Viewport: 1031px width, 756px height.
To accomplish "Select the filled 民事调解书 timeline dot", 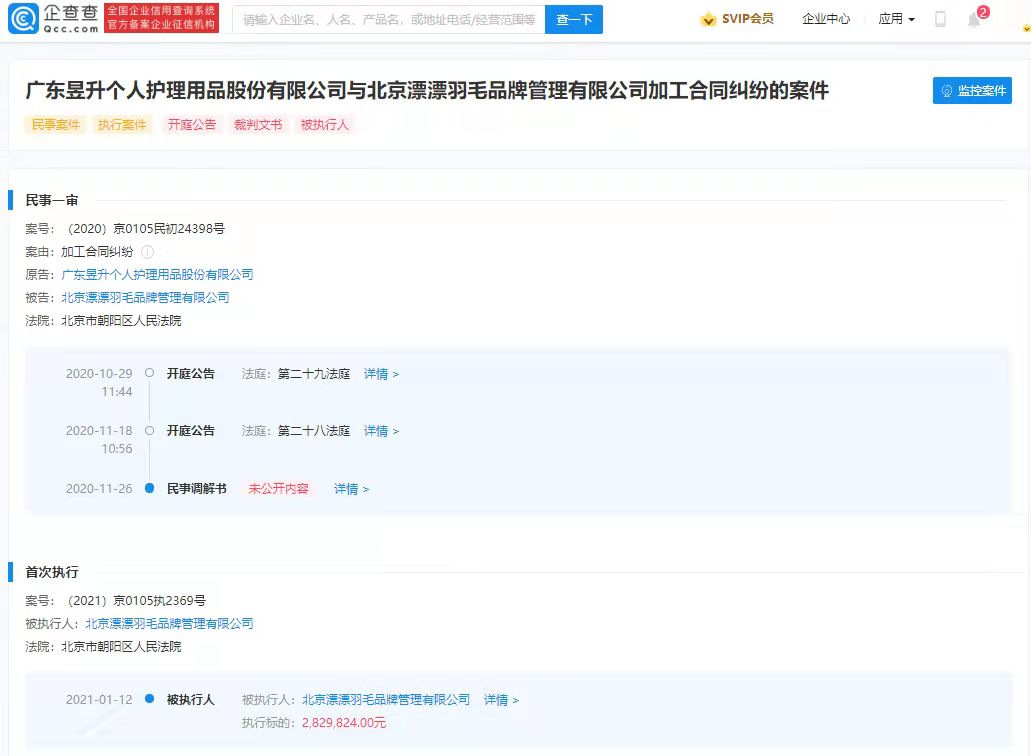I will pos(149,488).
